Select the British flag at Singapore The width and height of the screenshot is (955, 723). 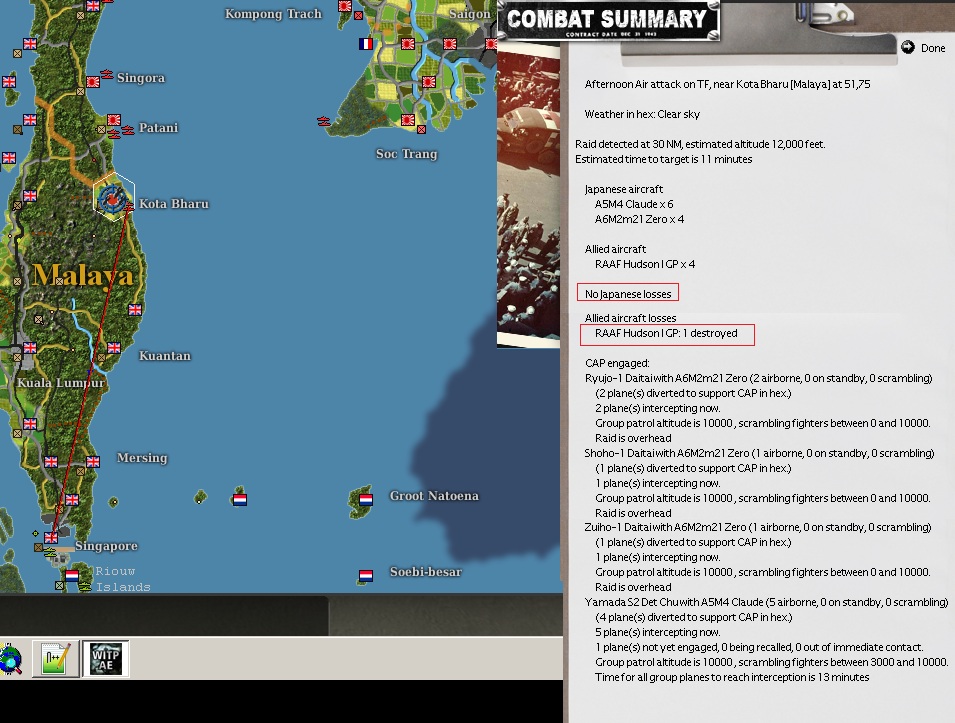[51, 538]
